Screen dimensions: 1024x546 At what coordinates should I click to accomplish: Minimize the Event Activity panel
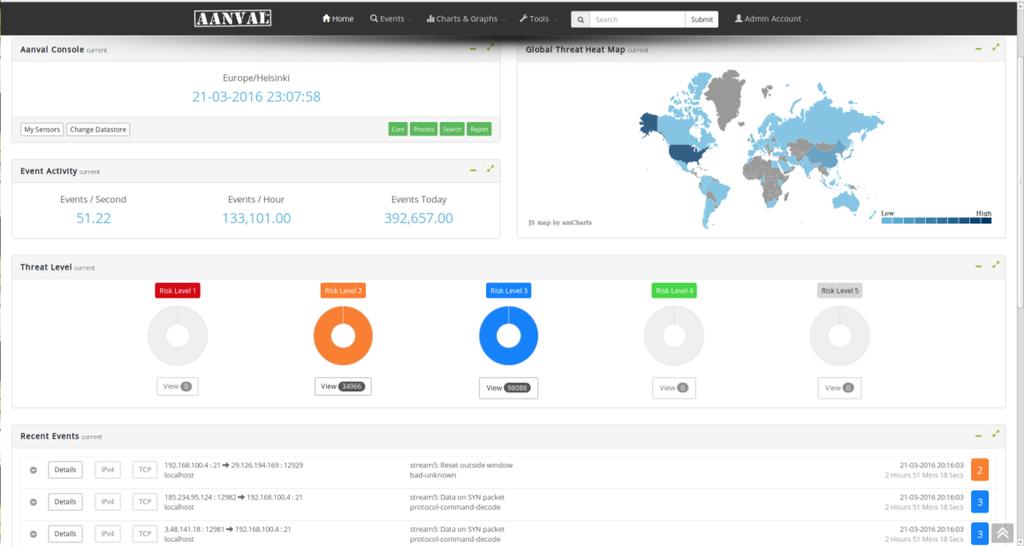click(x=473, y=170)
